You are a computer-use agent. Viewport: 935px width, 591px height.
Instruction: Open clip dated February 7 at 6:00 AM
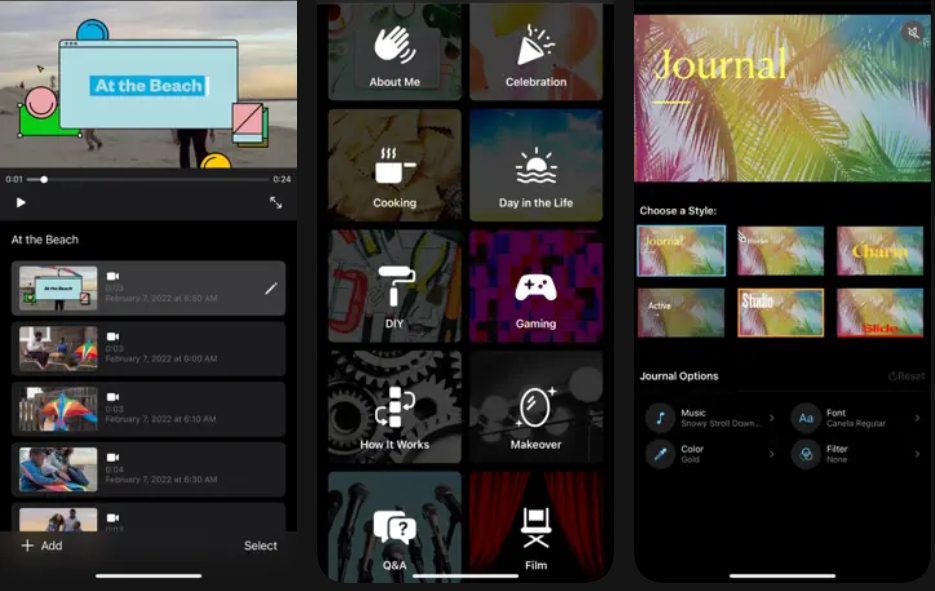click(x=148, y=349)
